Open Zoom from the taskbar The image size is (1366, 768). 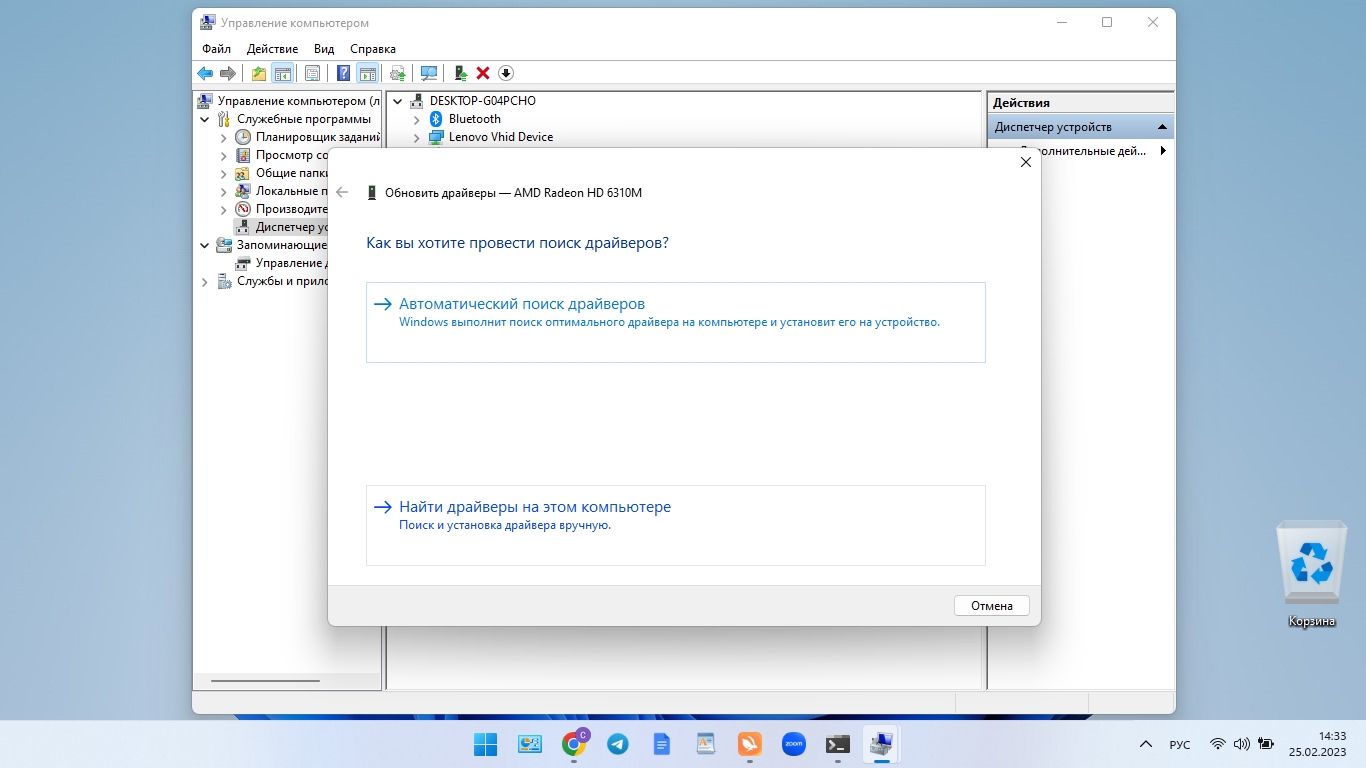tap(794, 744)
